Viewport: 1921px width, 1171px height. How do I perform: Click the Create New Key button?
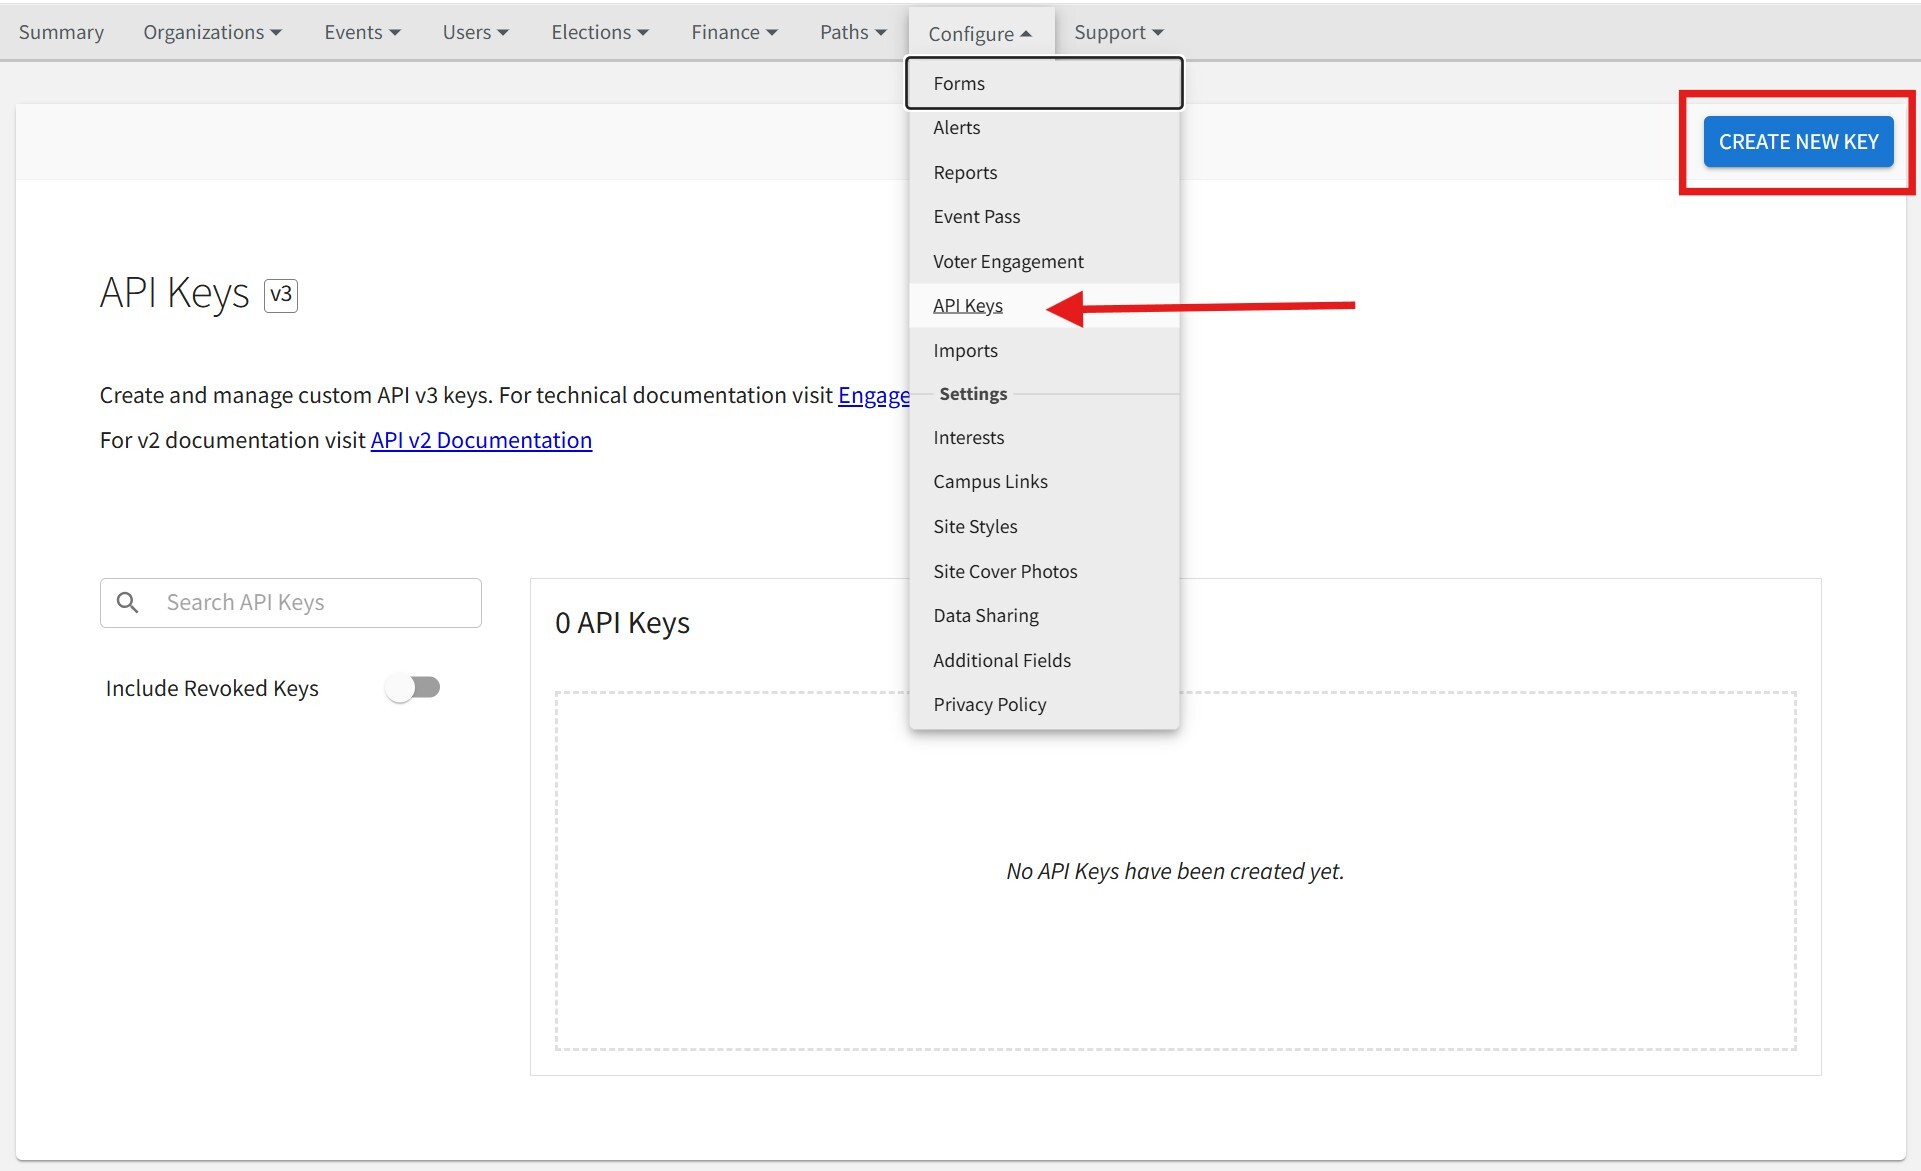click(1797, 142)
